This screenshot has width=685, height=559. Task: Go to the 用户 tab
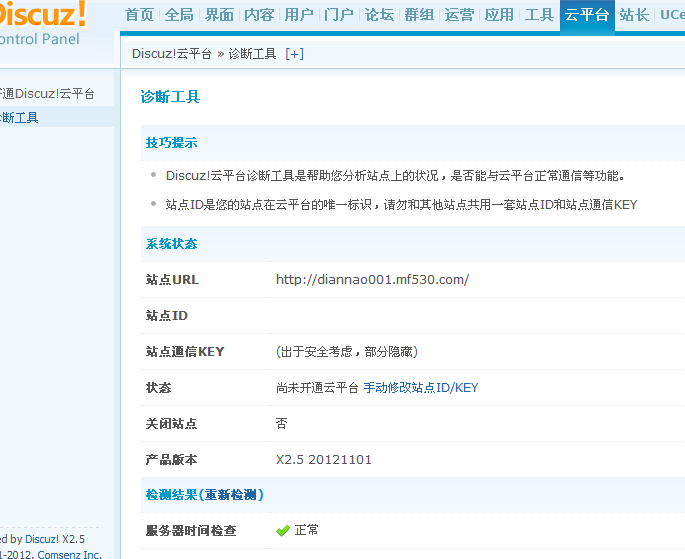299,15
